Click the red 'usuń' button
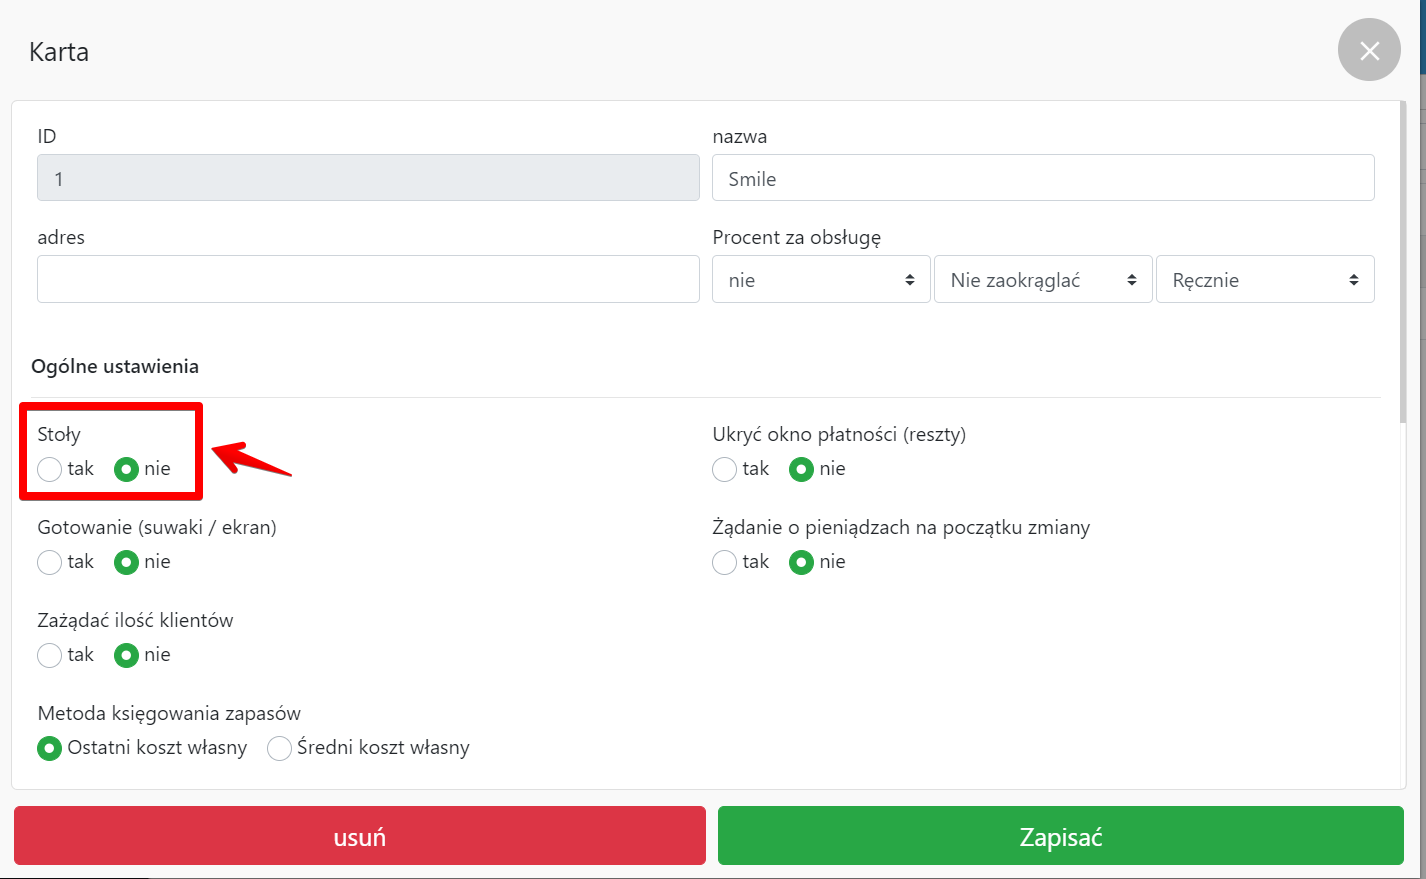Screen dimensions: 1426x879 pyautogui.click(x=360, y=836)
